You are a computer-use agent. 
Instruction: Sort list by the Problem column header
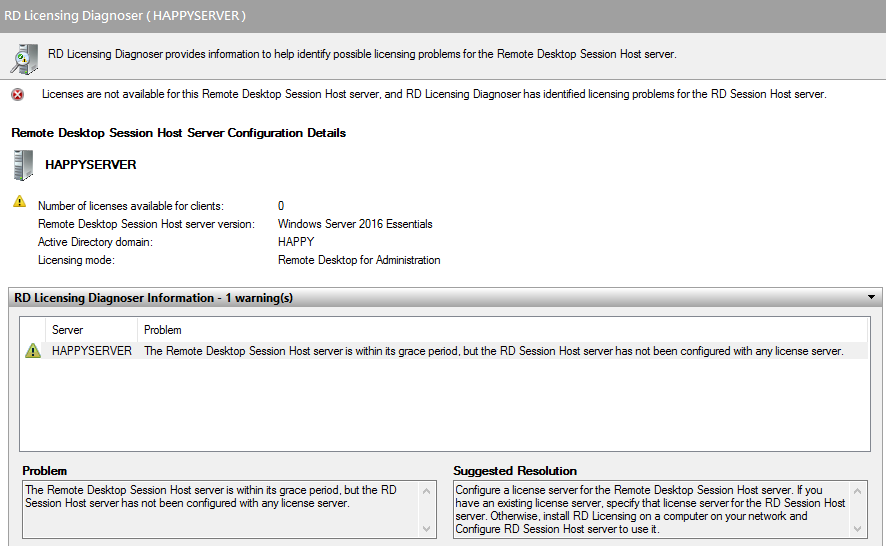163,330
